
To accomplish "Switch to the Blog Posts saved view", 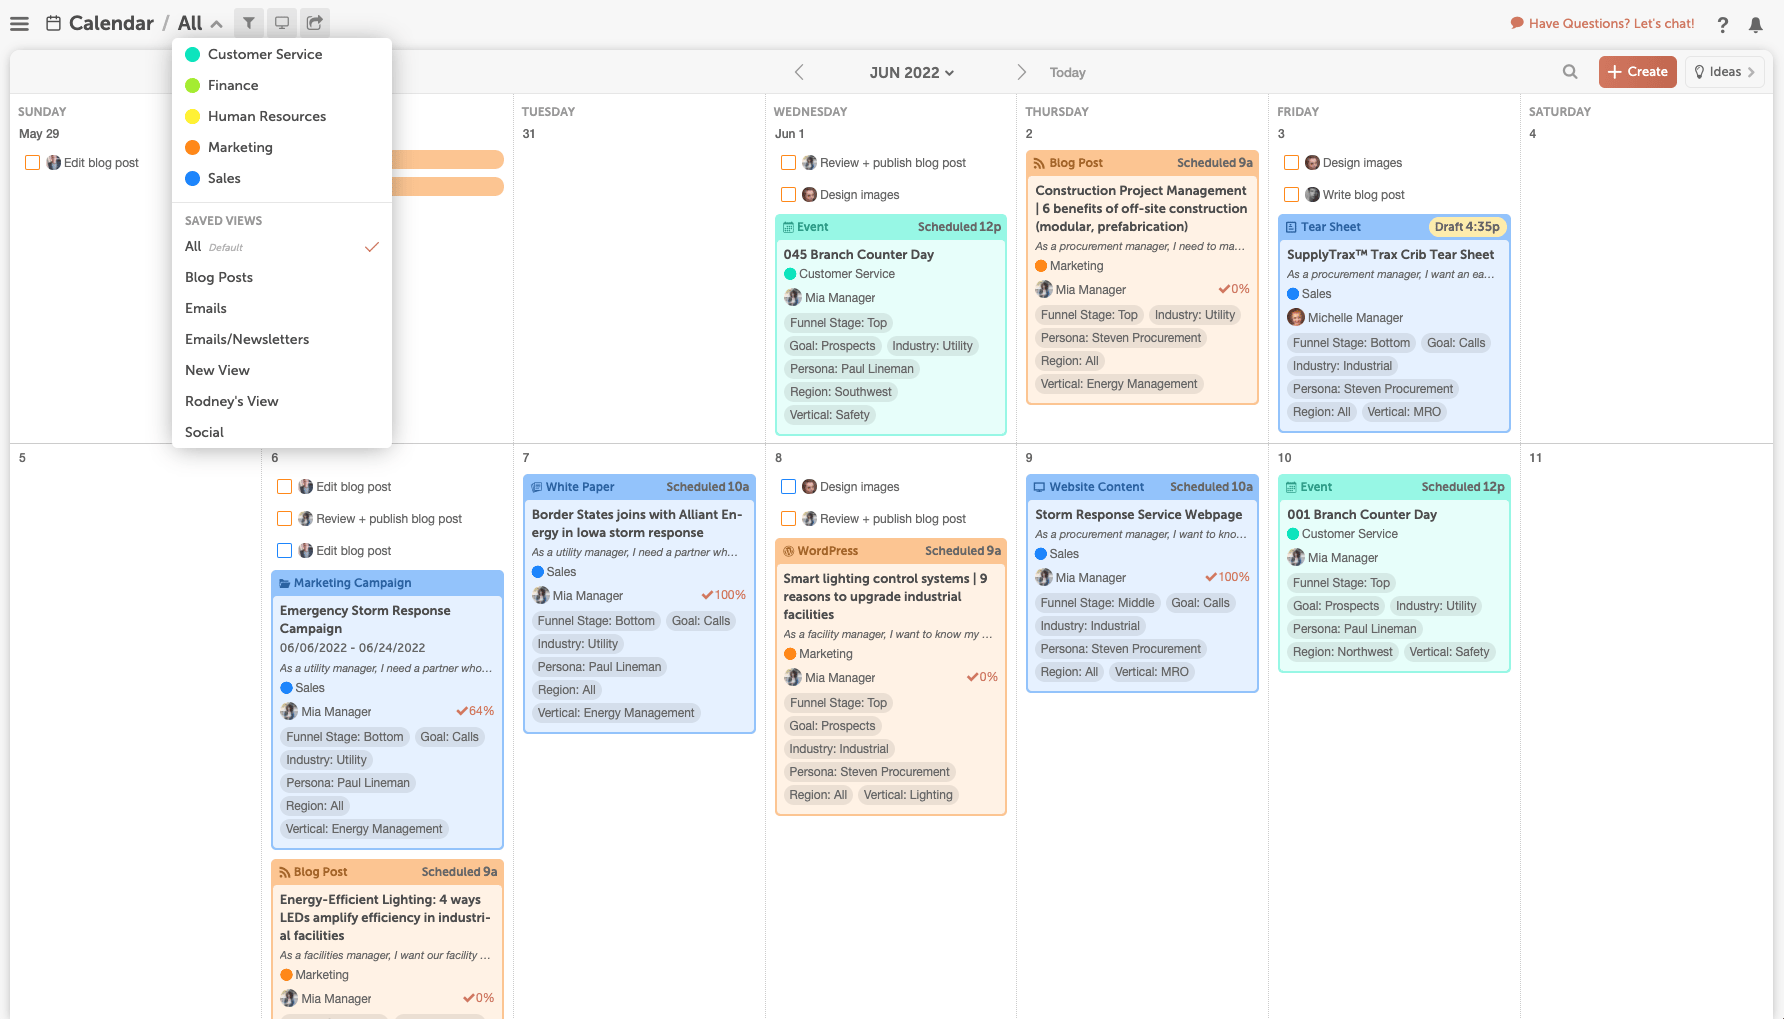I will [x=219, y=277].
